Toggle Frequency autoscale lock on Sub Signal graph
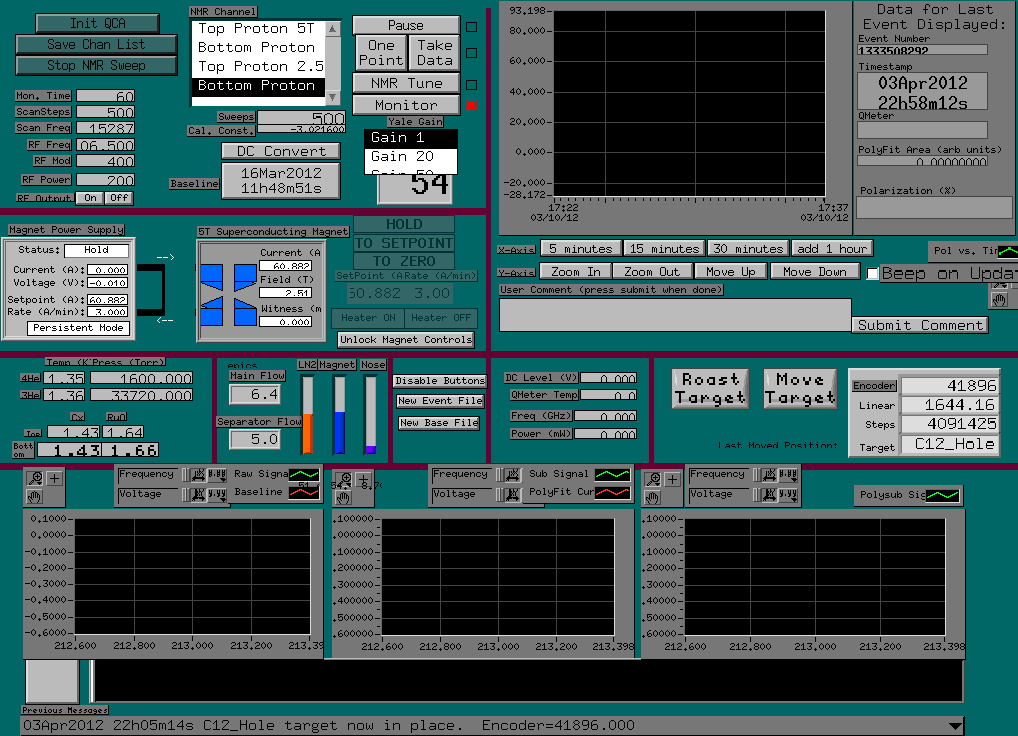The image size is (1018, 736). [x=500, y=475]
